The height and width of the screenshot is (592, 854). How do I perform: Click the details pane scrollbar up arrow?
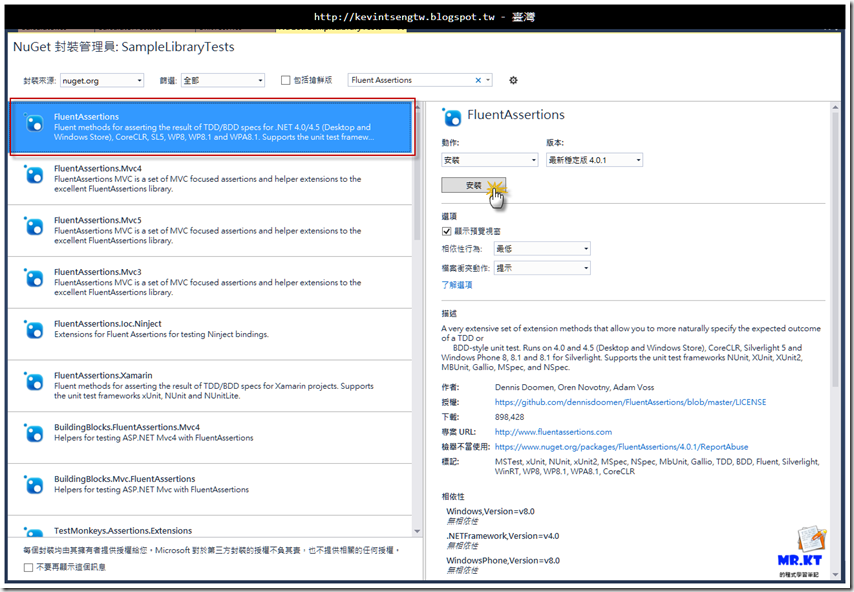pos(835,108)
